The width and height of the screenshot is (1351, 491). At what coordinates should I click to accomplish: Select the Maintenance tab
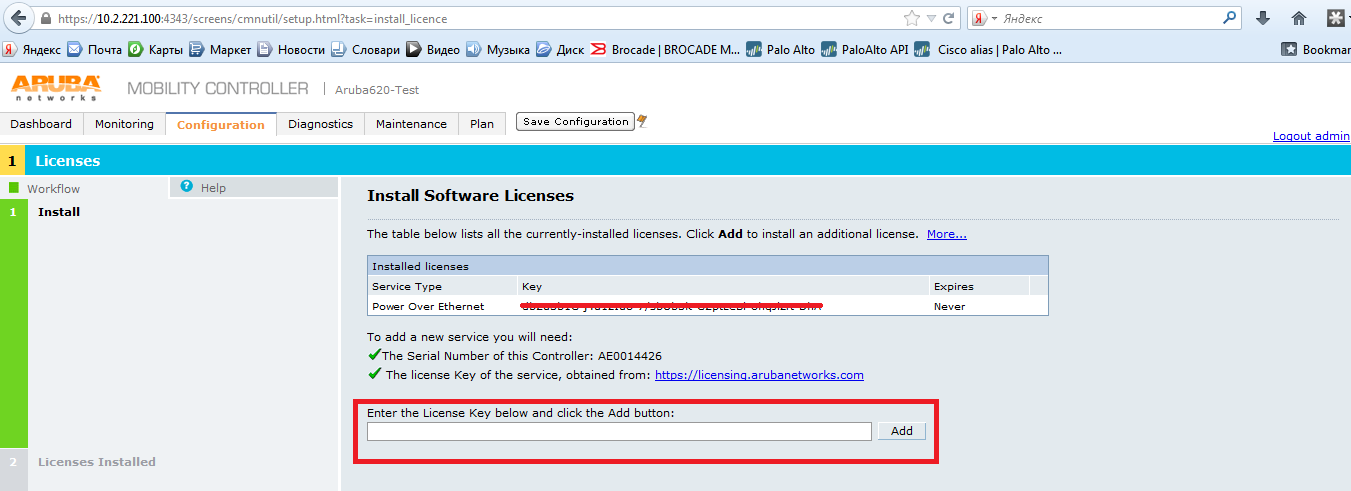click(411, 124)
